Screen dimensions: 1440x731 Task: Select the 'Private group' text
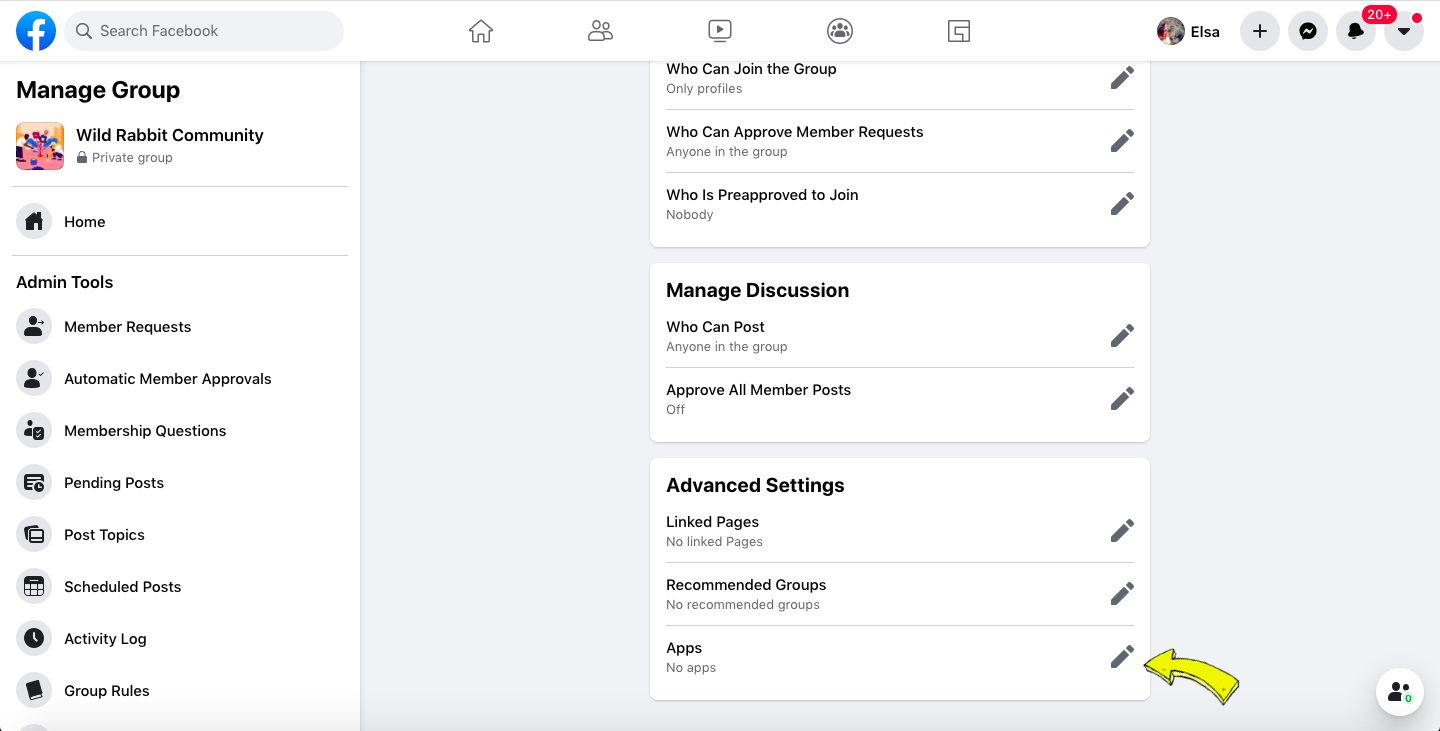point(132,158)
